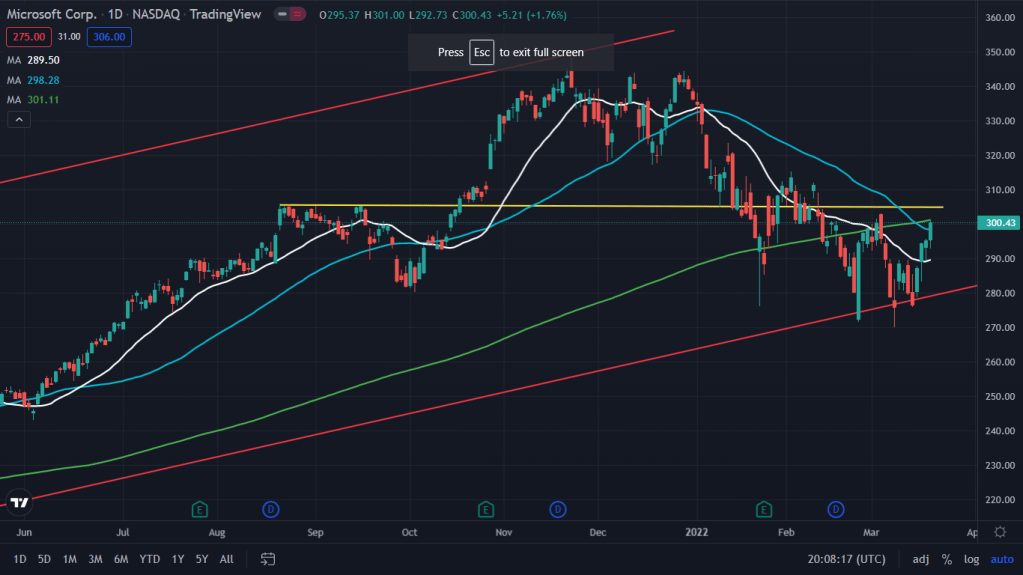The height and width of the screenshot is (575, 1023).
Task: Toggle log scale mode
Action: click(x=970, y=558)
